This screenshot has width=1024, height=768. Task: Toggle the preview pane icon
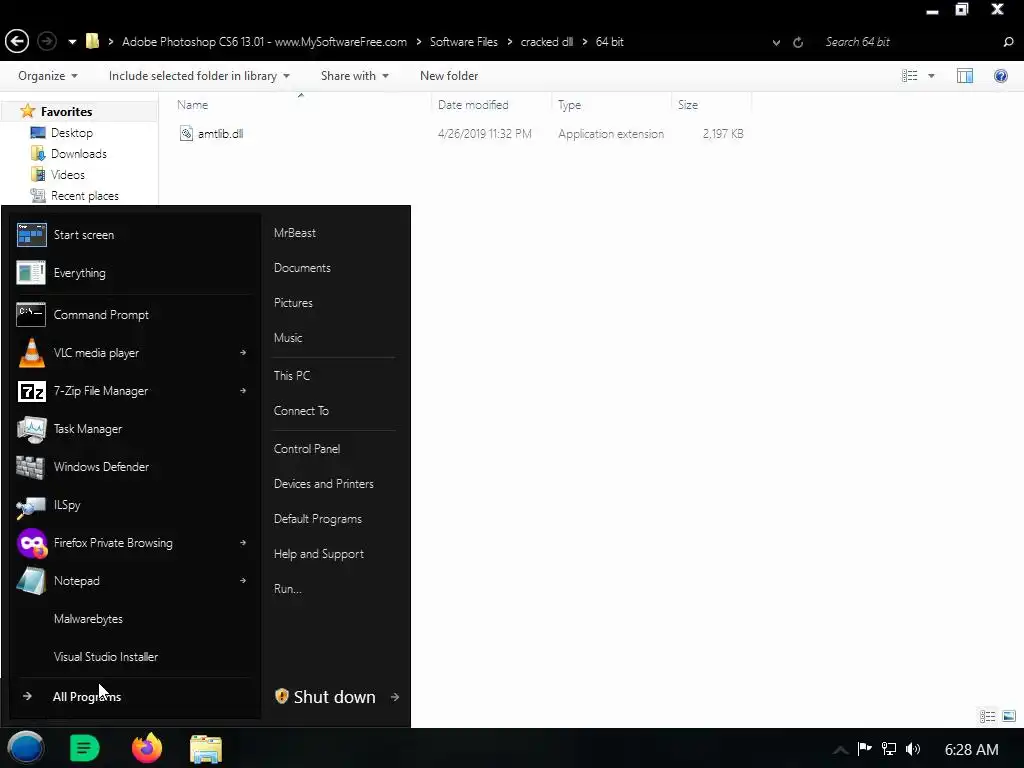(965, 76)
